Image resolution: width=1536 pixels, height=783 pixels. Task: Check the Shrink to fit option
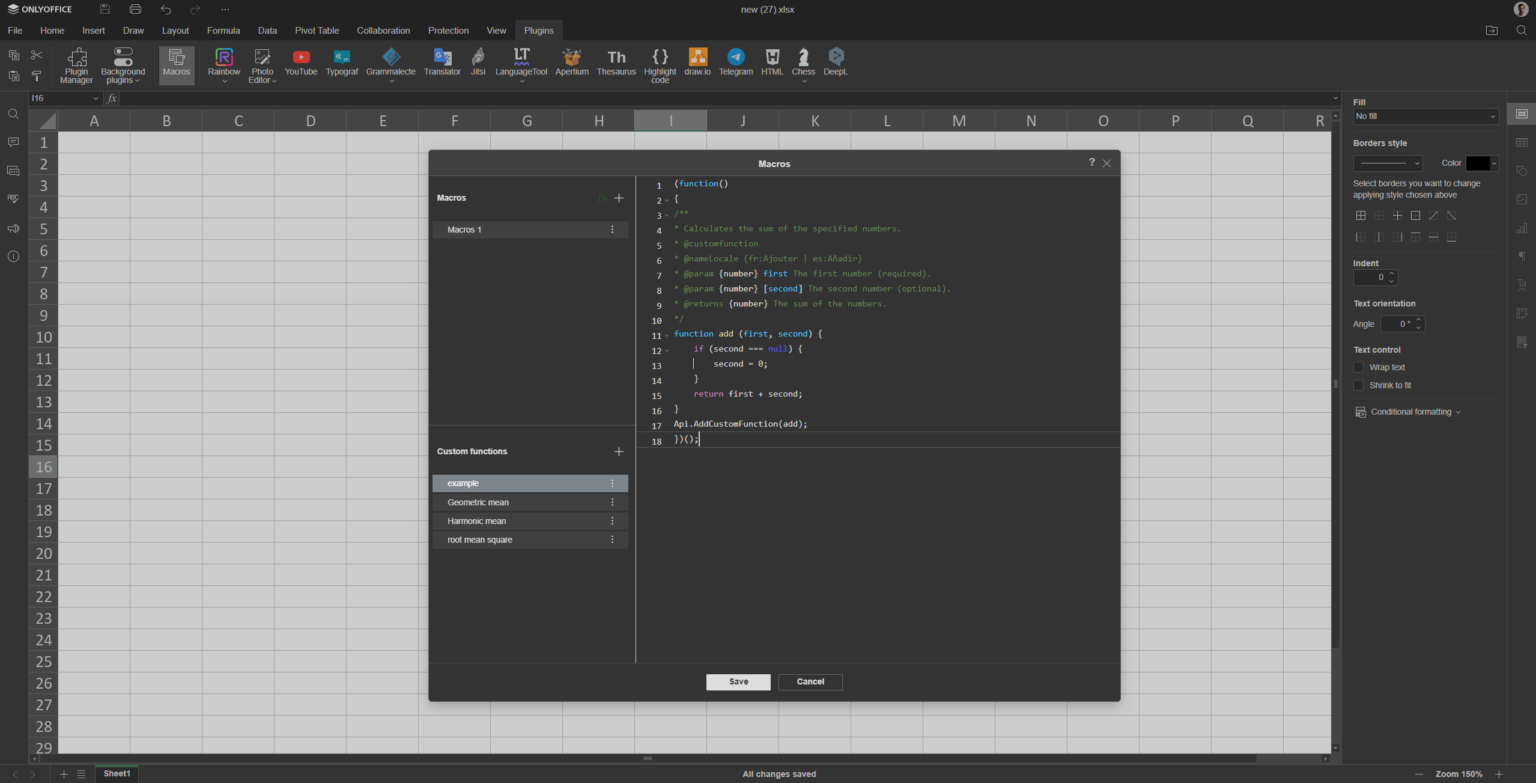(1359, 385)
